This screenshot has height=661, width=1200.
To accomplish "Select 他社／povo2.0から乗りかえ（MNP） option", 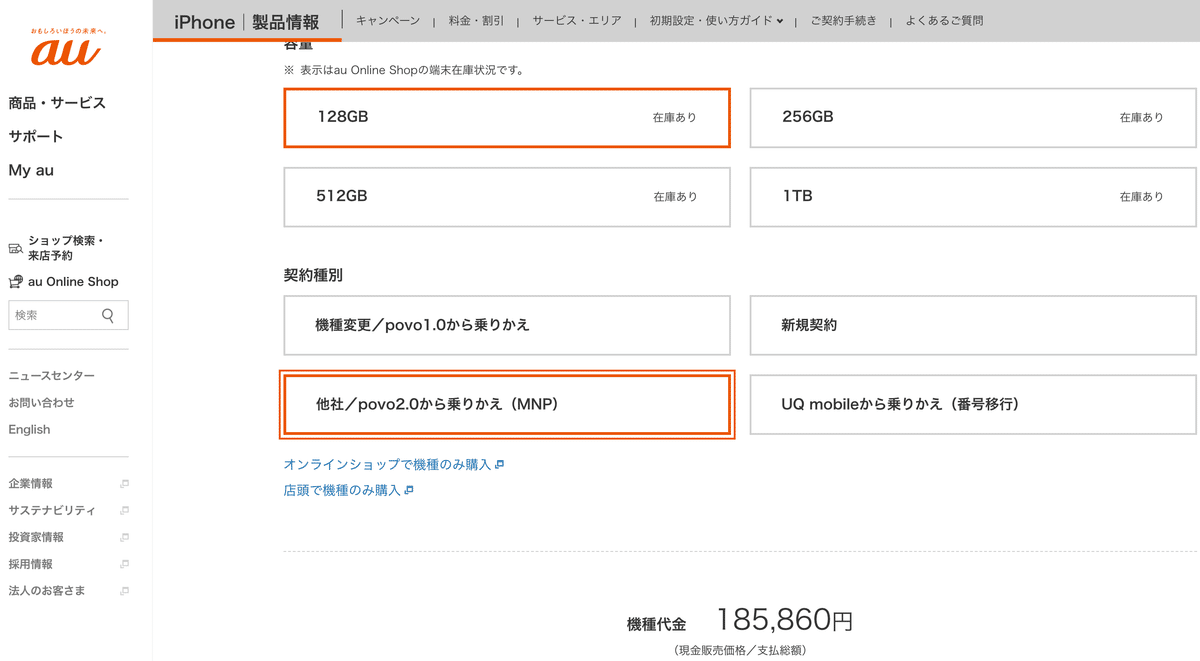I will click(507, 405).
